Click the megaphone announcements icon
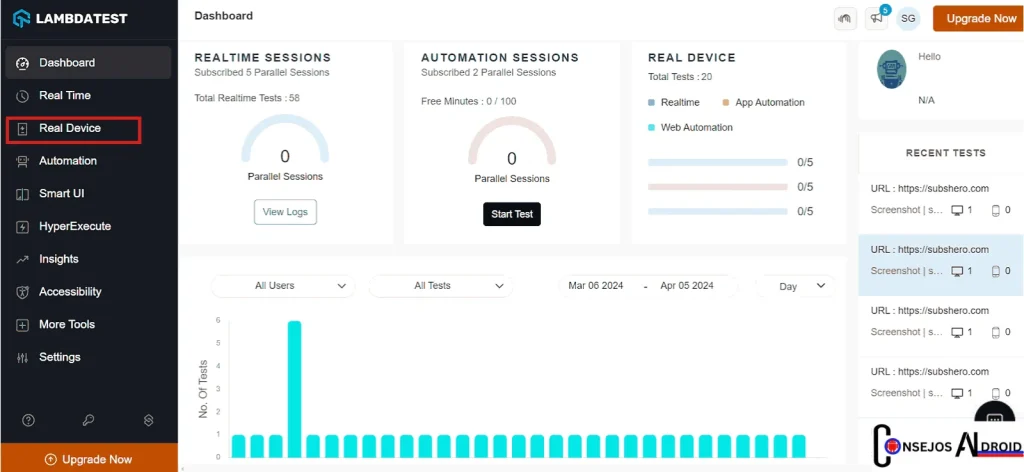 point(878,18)
